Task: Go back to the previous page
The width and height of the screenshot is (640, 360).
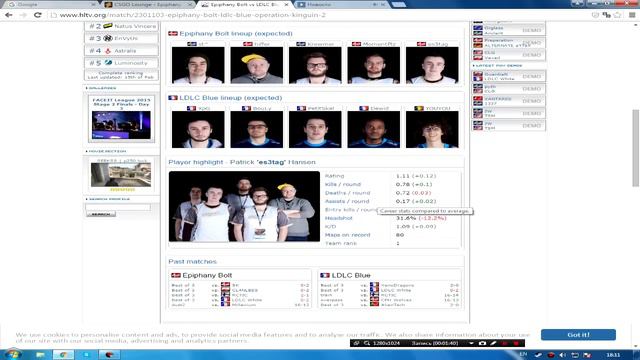Action: [x=8, y=15]
